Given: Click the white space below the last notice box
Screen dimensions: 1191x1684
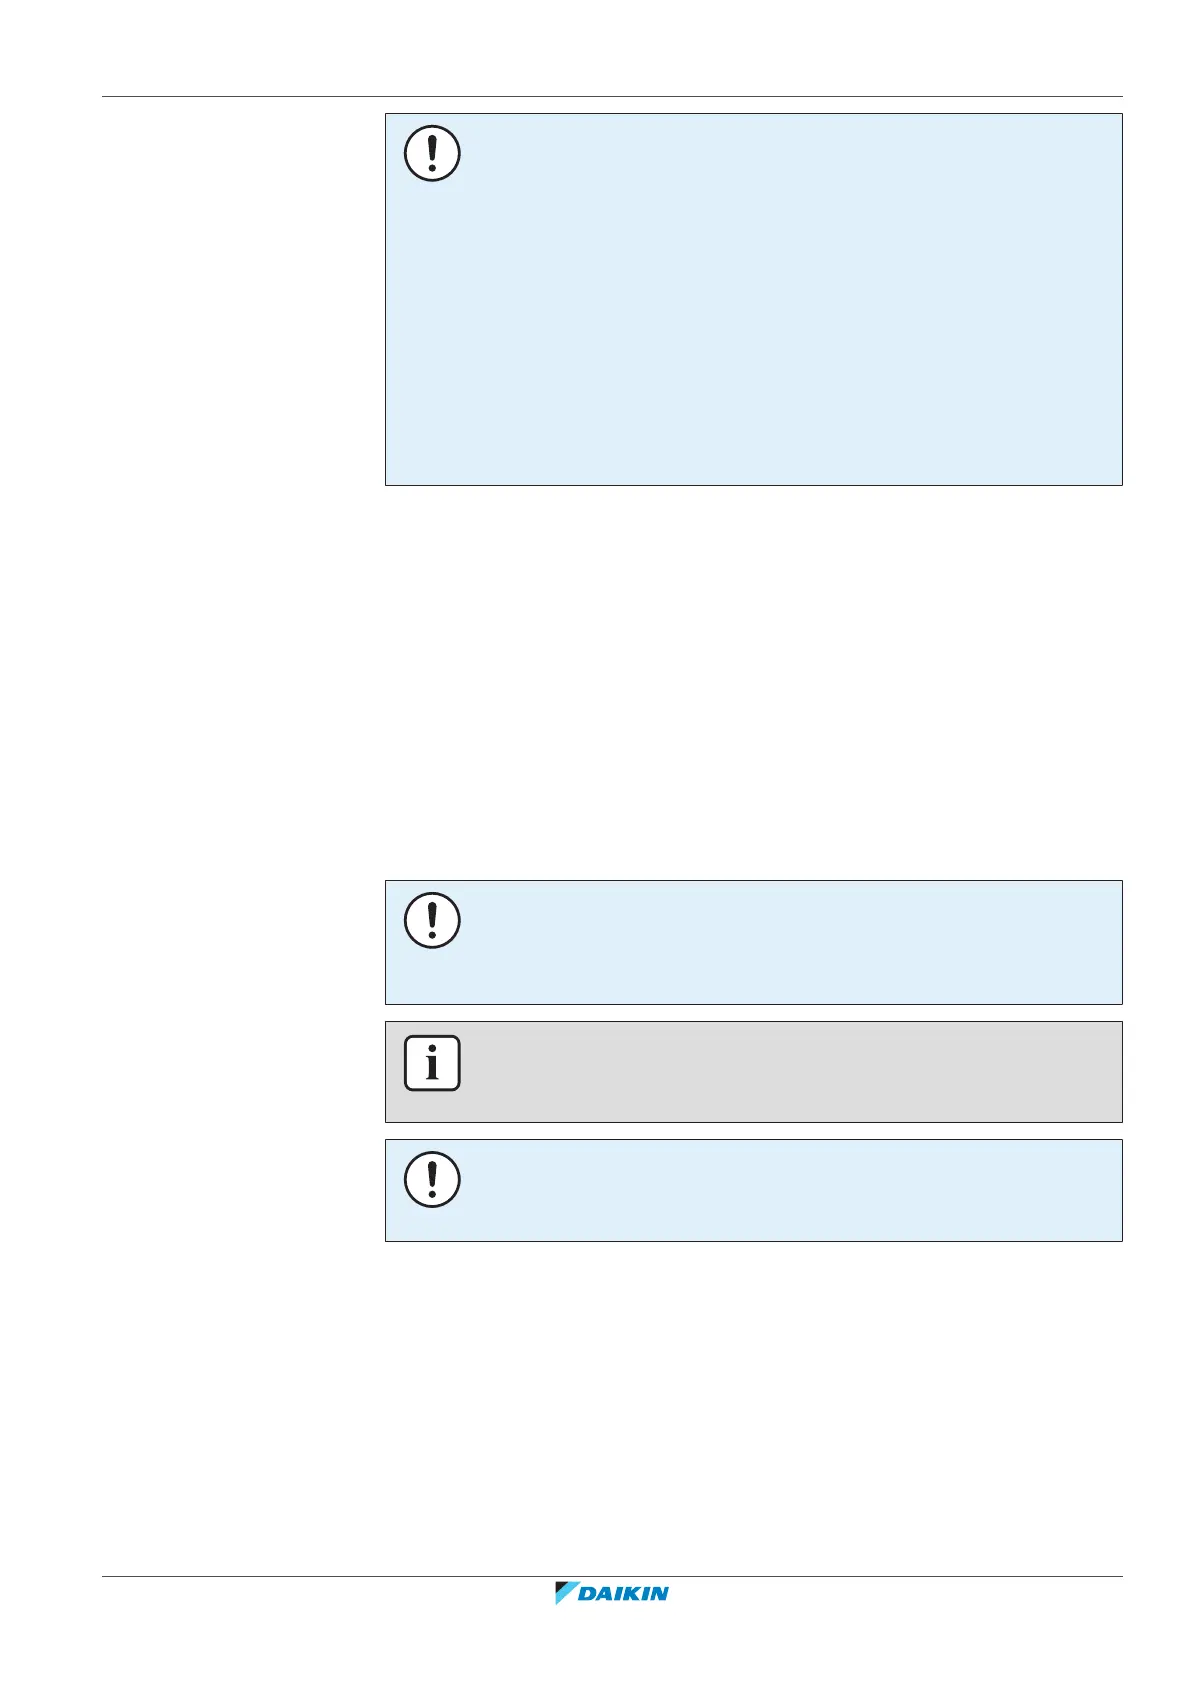Looking at the screenshot, I should tap(750, 1400).
